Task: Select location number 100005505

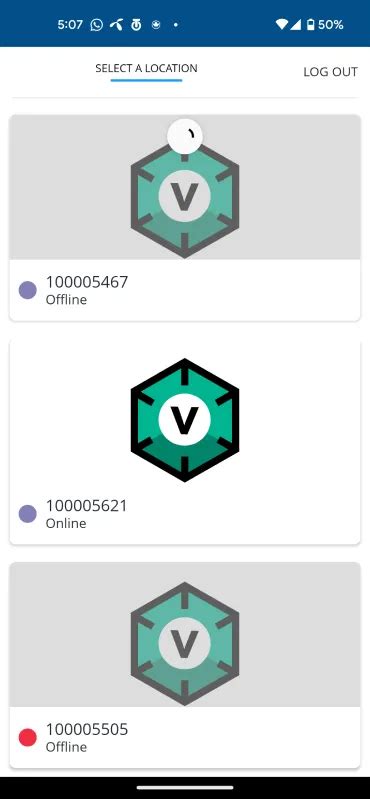Action: 87,729
